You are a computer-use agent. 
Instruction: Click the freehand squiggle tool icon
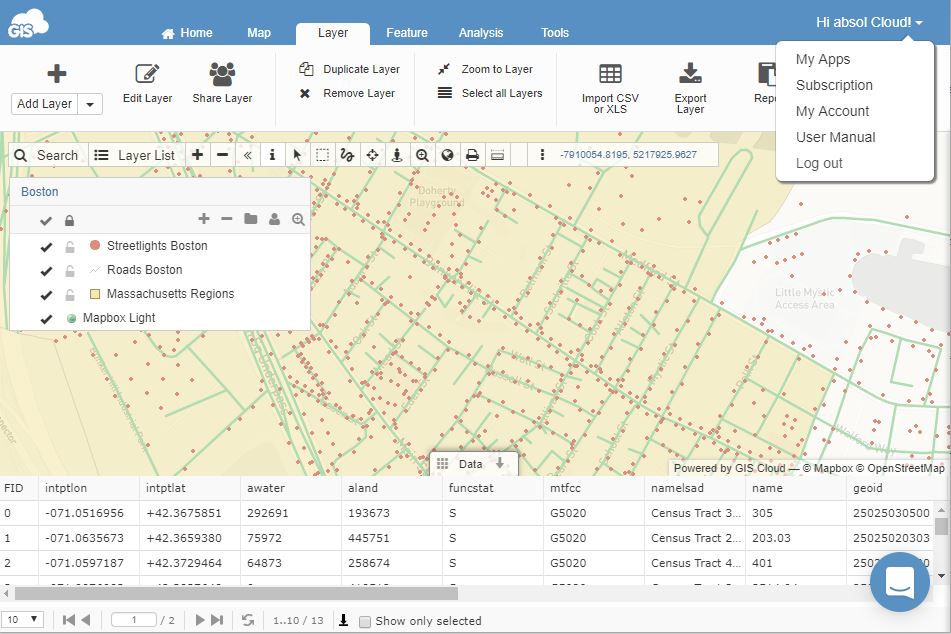pyautogui.click(x=348, y=155)
